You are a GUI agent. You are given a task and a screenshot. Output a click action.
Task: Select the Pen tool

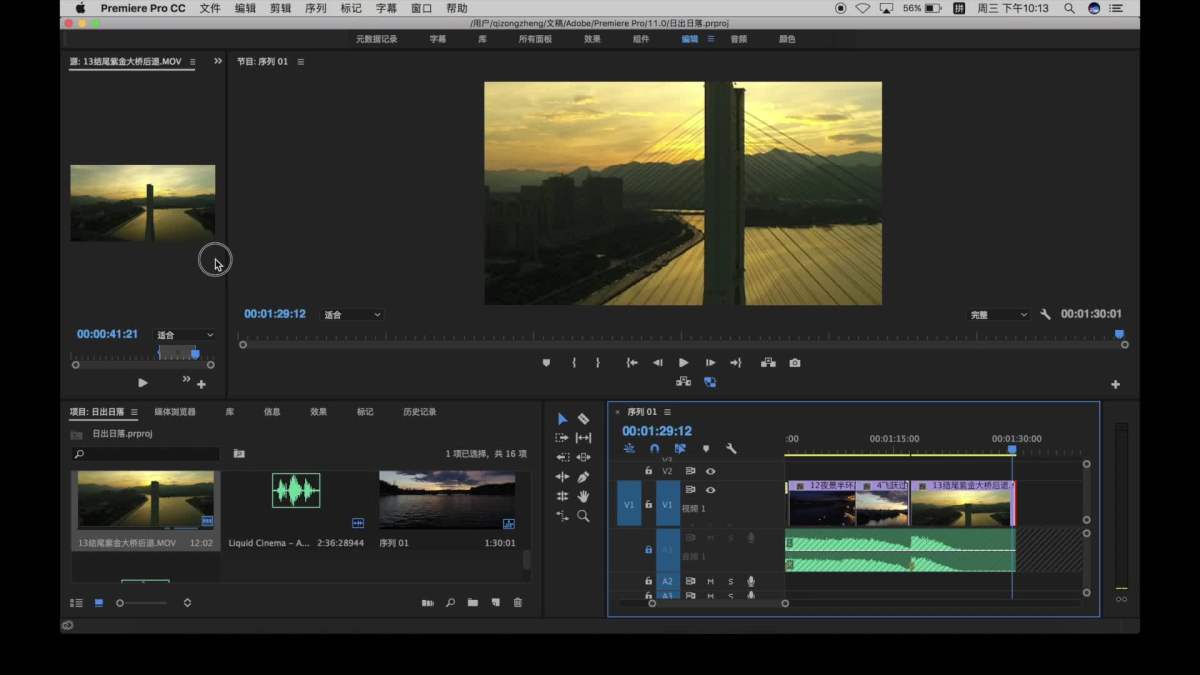point(583,477)
